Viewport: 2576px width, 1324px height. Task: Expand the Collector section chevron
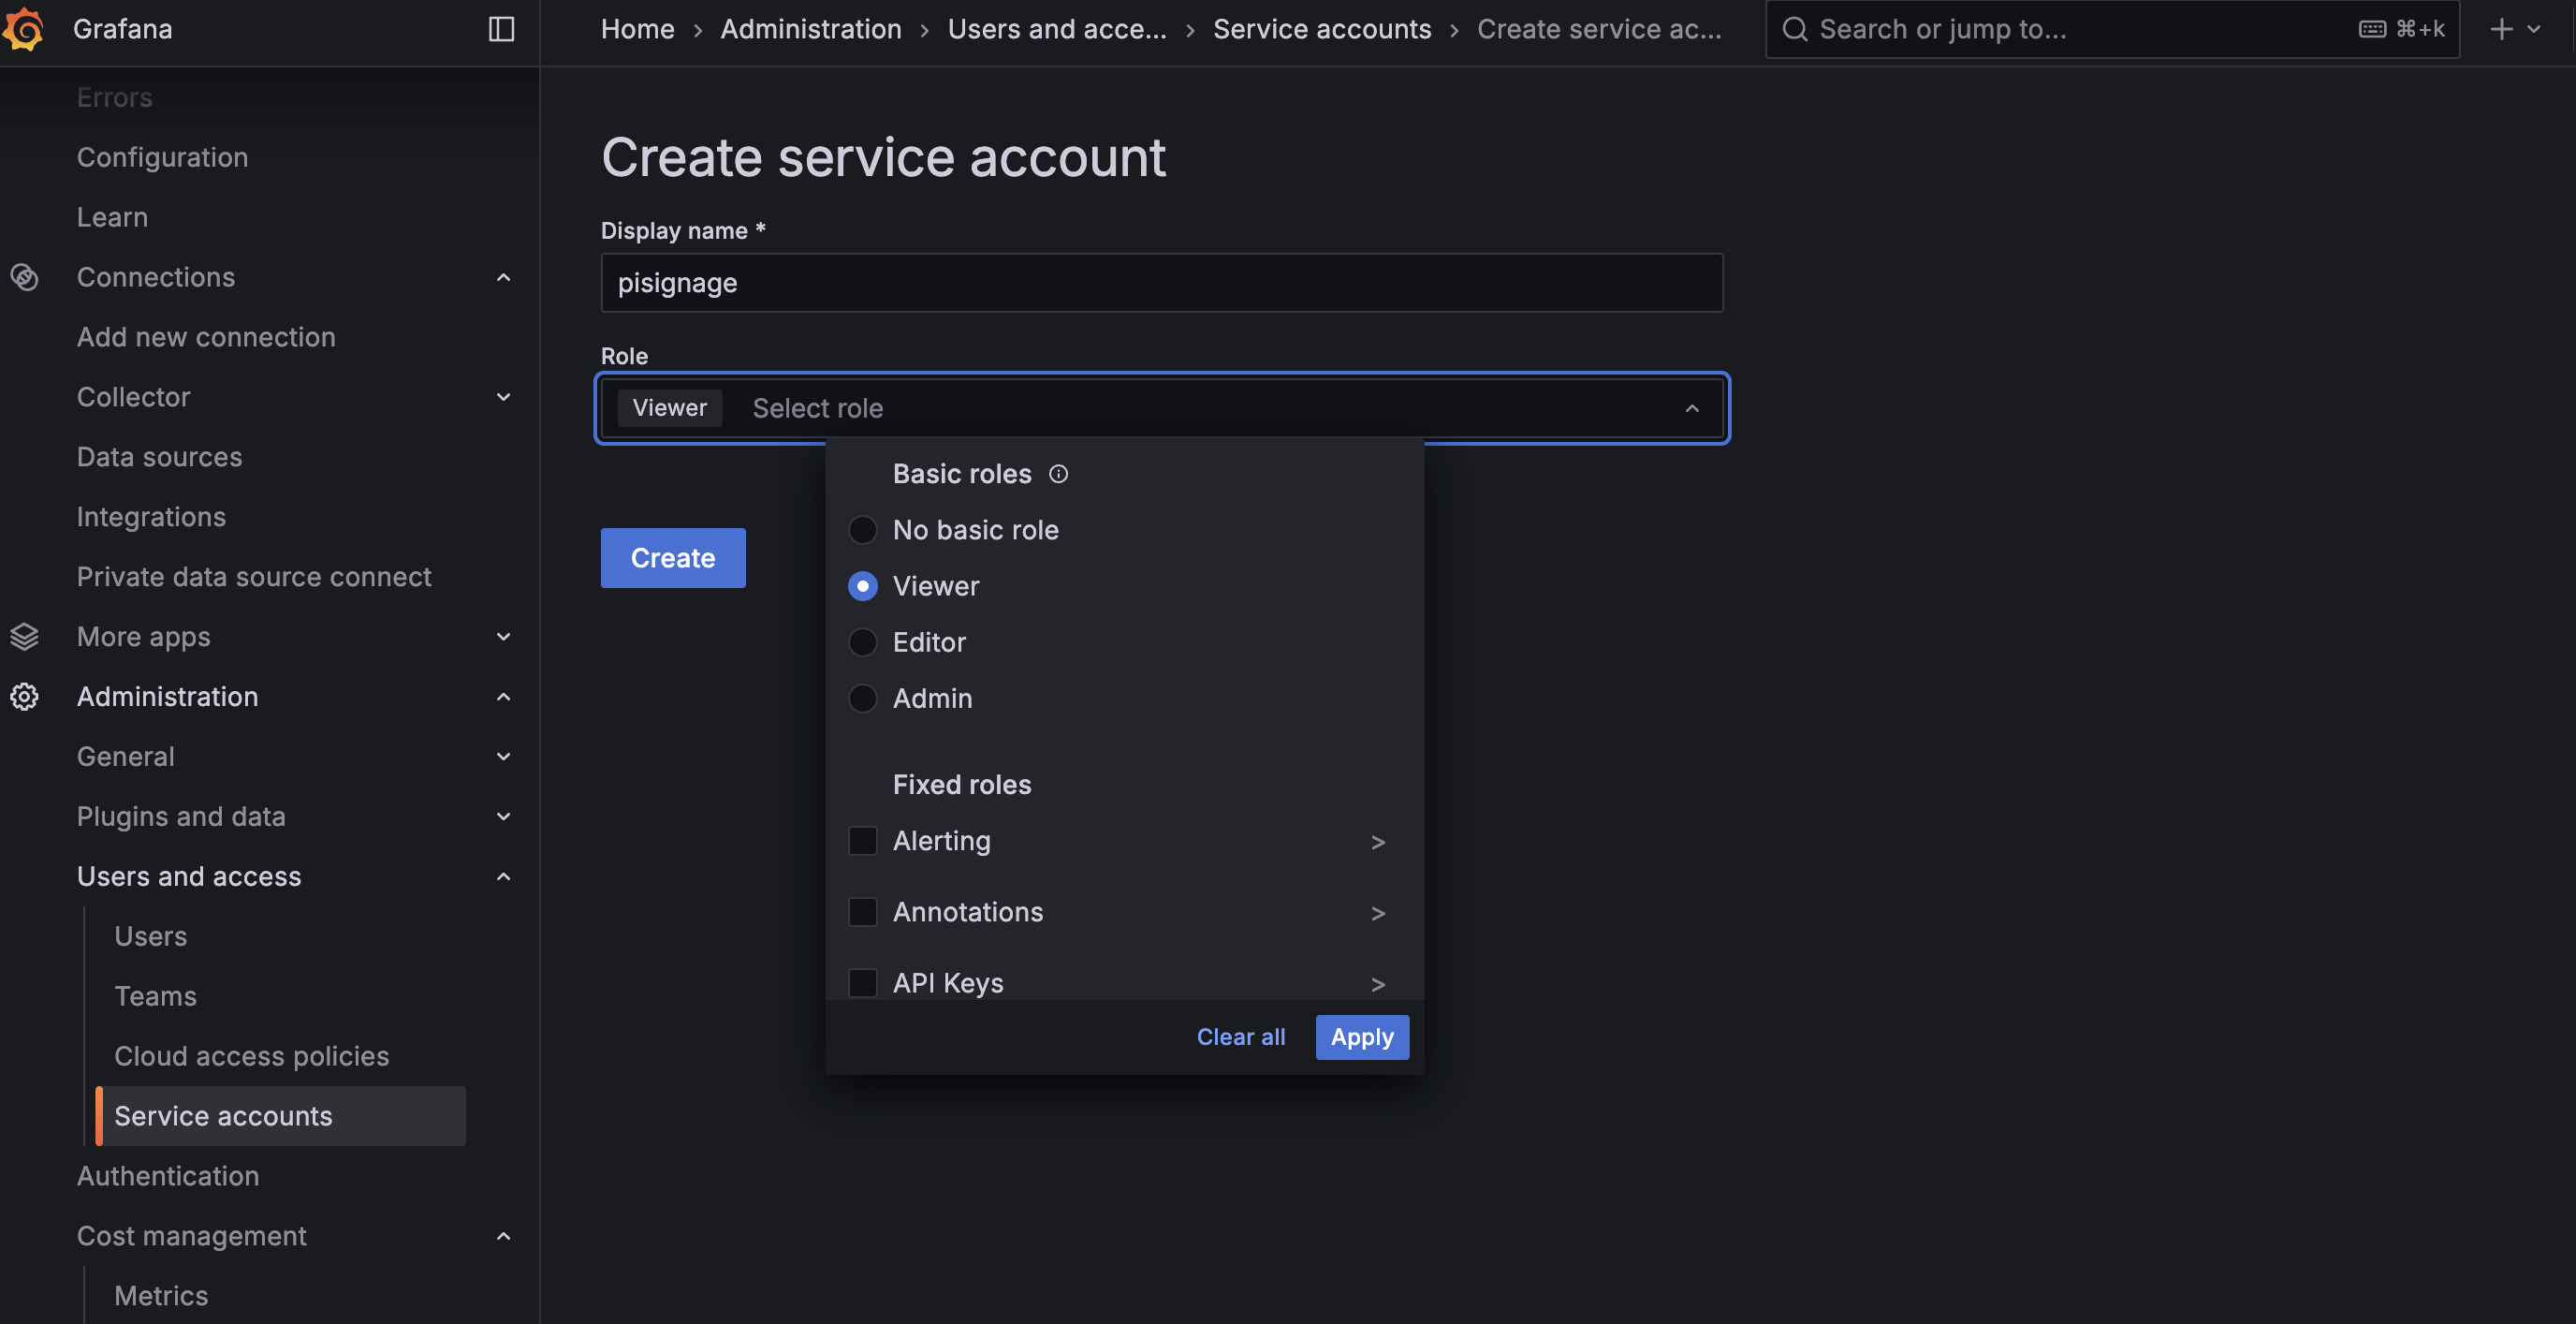(504, 397)
